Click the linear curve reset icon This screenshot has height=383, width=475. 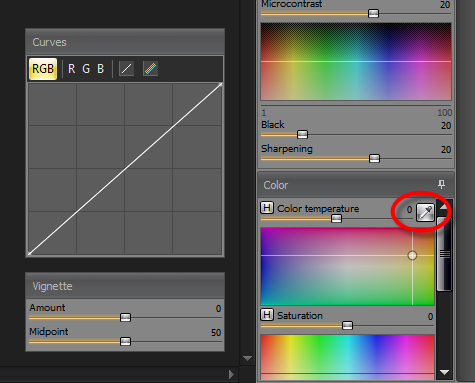click(126, 69)
